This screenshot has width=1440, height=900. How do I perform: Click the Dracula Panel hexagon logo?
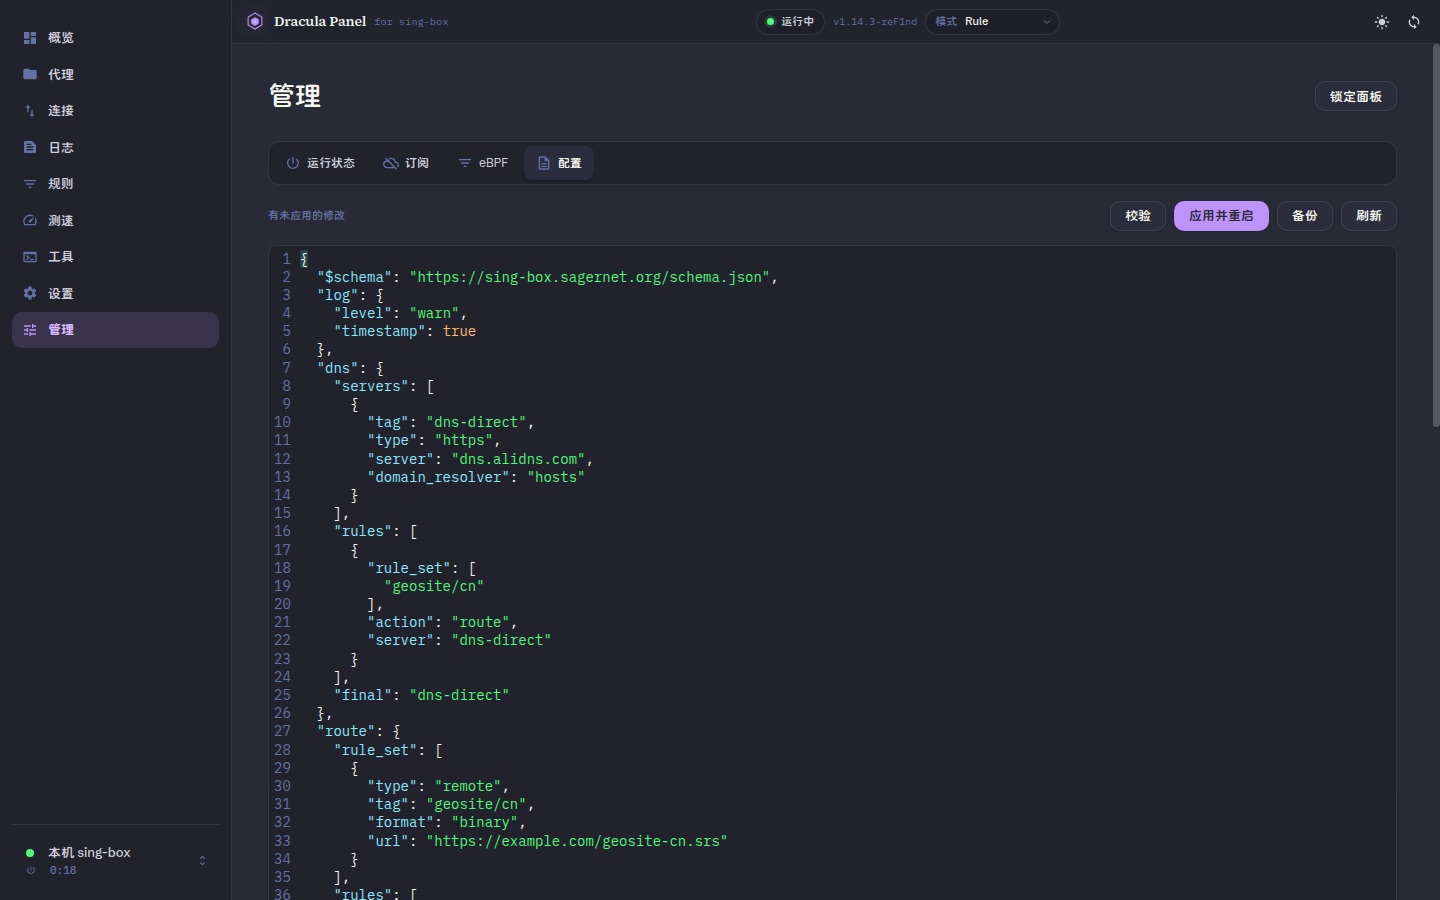click(255, 21)
